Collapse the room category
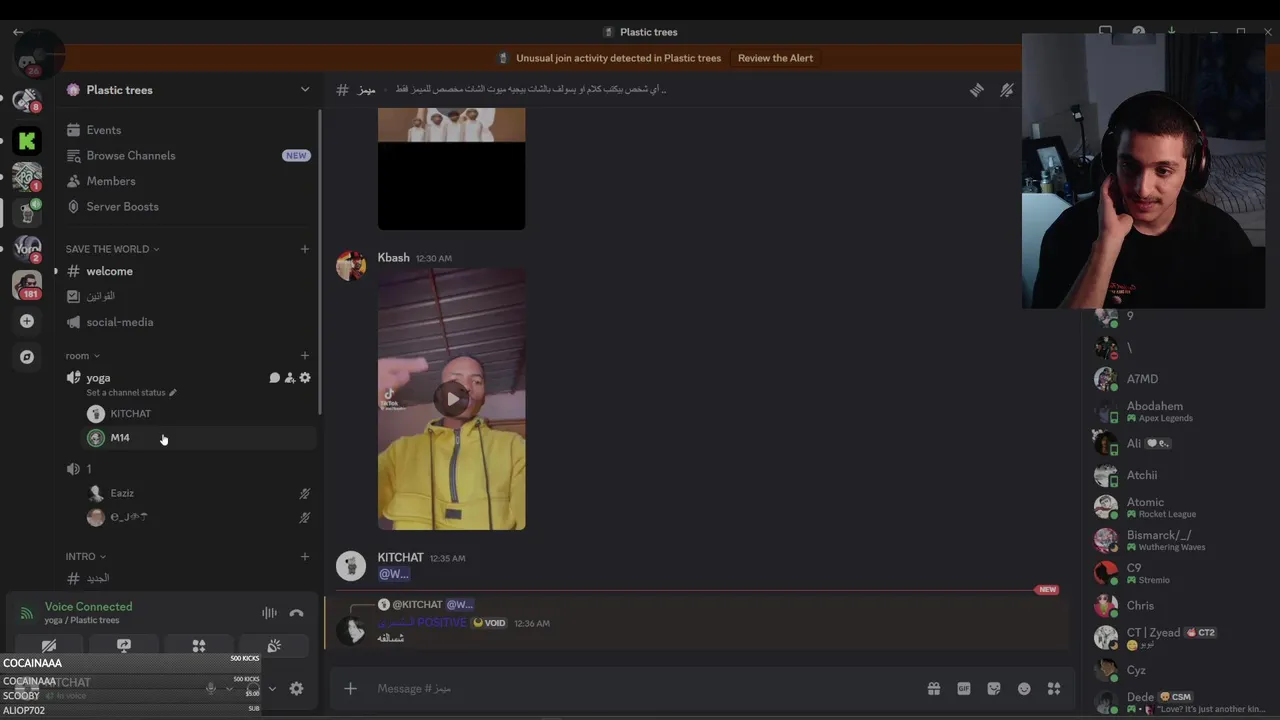This screenshot has width=1280, height=720. [83, 356]
